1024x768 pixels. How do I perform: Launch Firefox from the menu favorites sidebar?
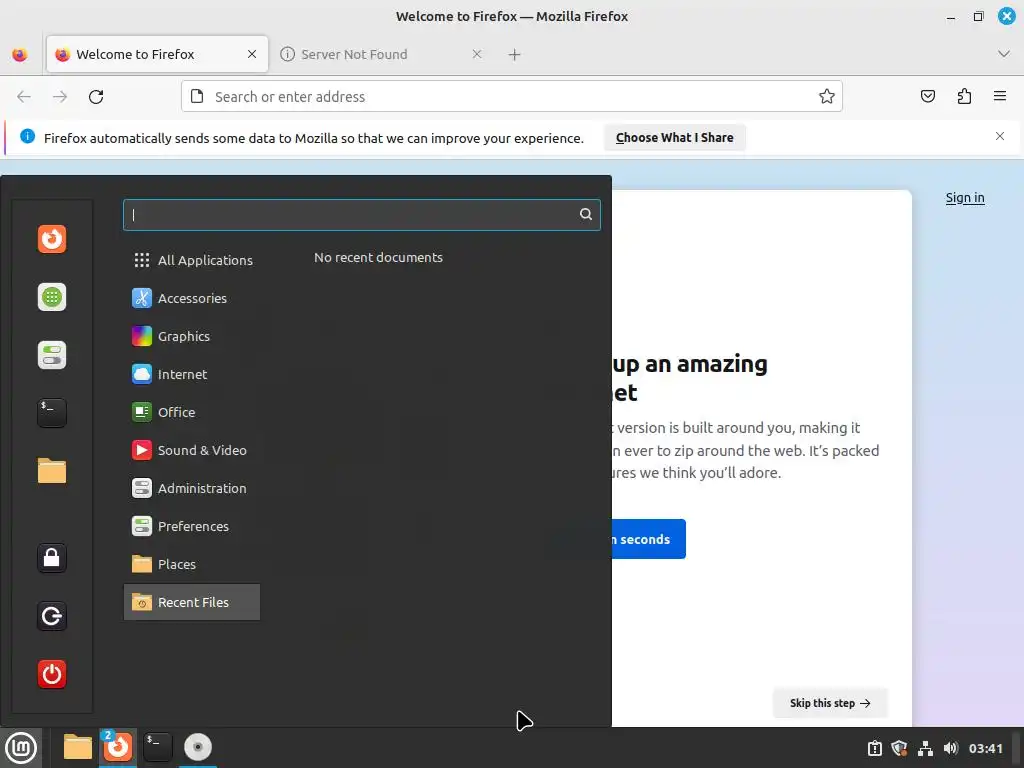coord(52,239)
